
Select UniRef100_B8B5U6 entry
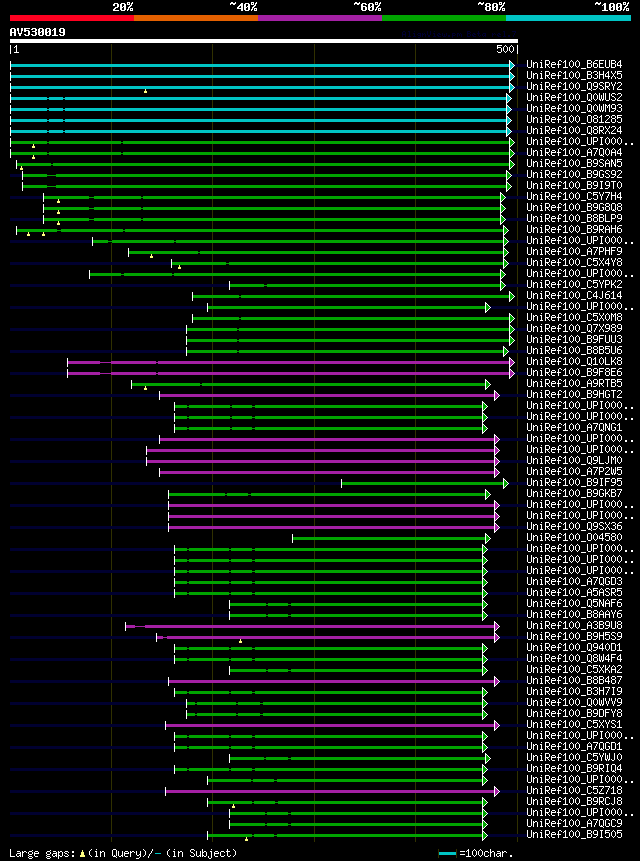[x=574, y=350]
